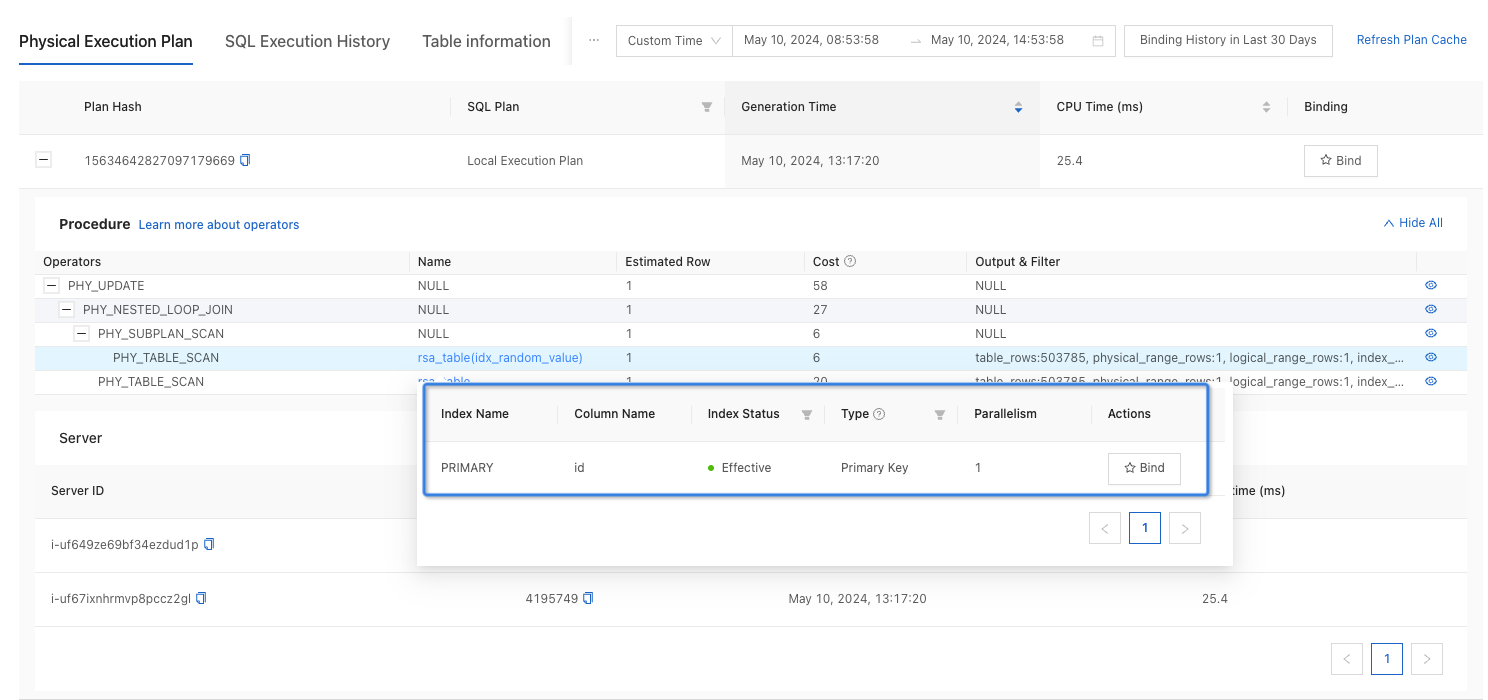Image resolution: width=1488 pixels, height=700 pixels.
Task: Go to previous page in index popup
Action: click(1105, 528)
